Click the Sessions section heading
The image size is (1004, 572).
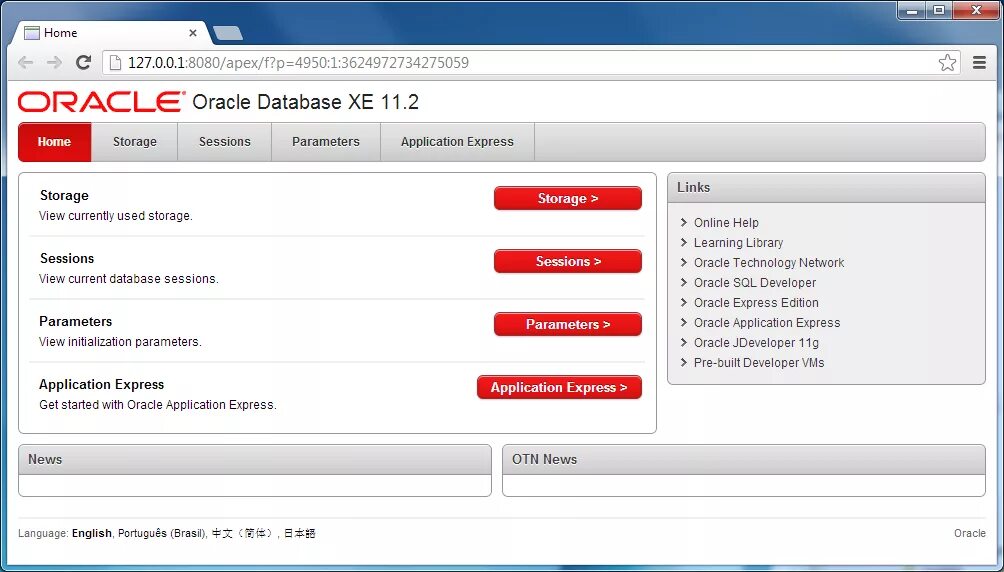tap(67, 258)
